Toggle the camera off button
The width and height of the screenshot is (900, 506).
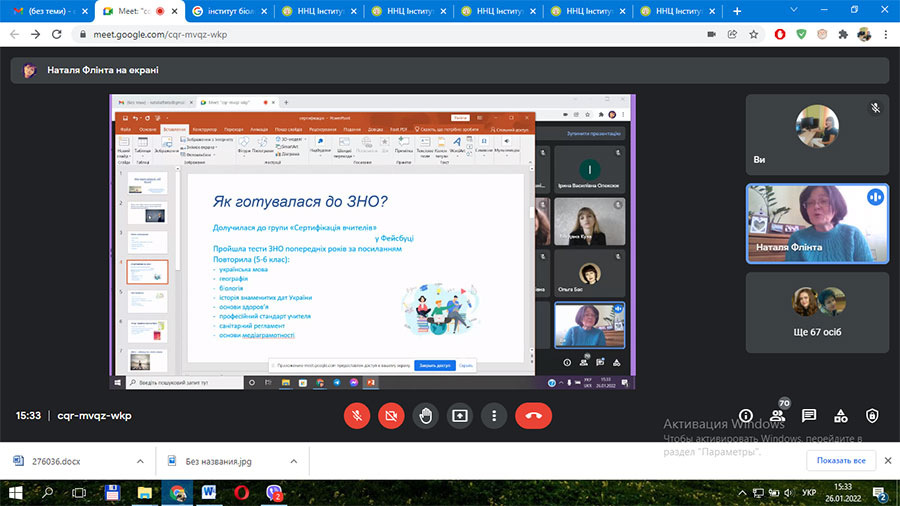(x=391, y=415)
